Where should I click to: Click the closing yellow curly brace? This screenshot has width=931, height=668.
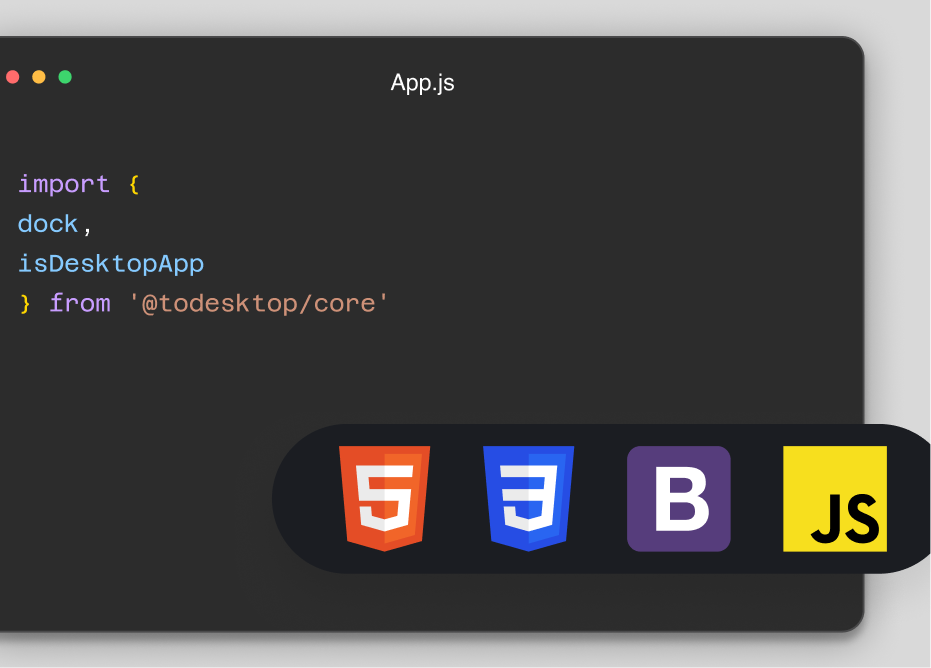[x=25, y=304]
